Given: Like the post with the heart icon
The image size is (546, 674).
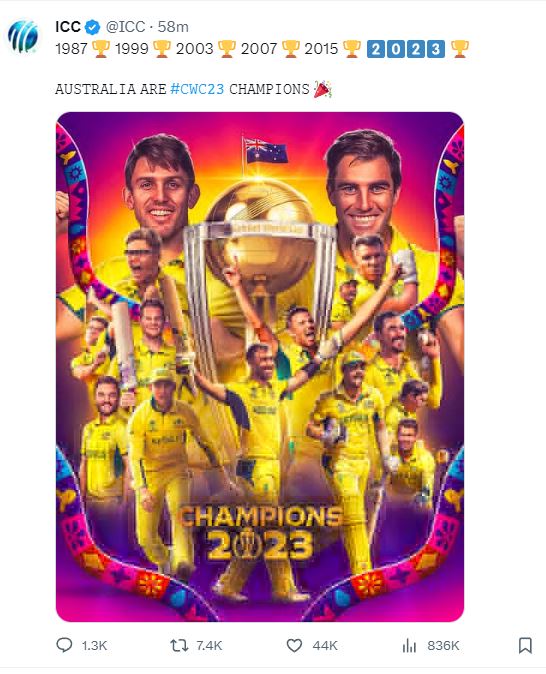Looking at the screenshot, I should click(x=294, y=645).
